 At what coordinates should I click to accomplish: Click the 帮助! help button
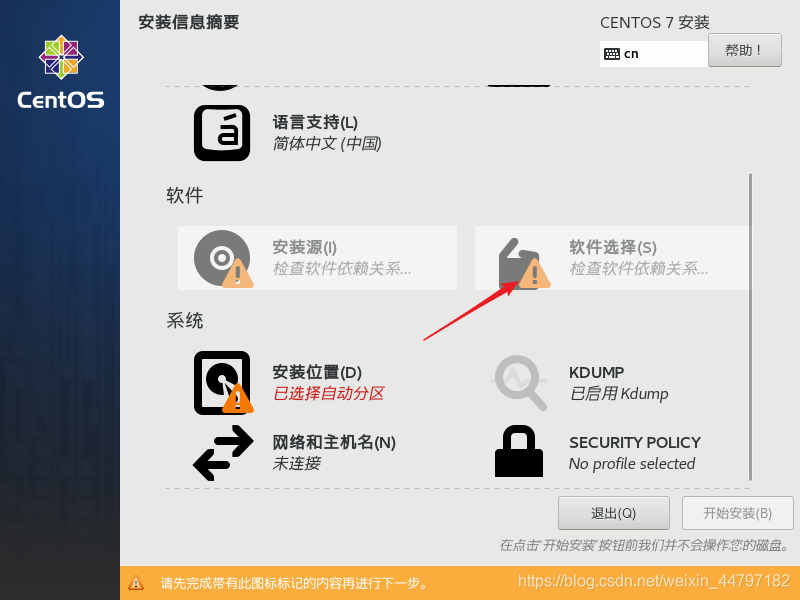pos(744,50)
